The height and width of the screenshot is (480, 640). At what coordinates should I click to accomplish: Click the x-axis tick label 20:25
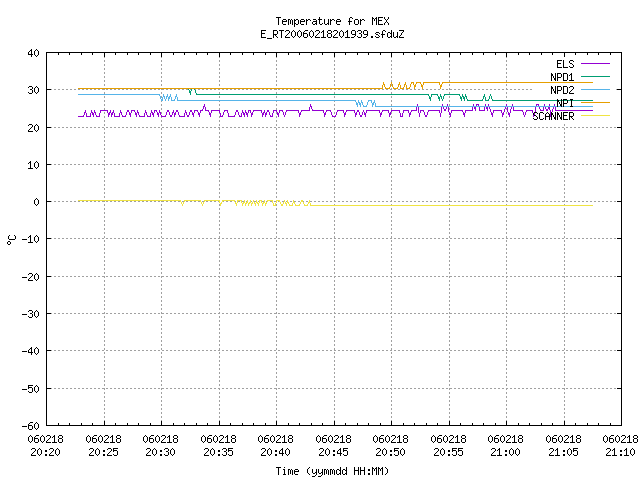[x=104, y=452]
